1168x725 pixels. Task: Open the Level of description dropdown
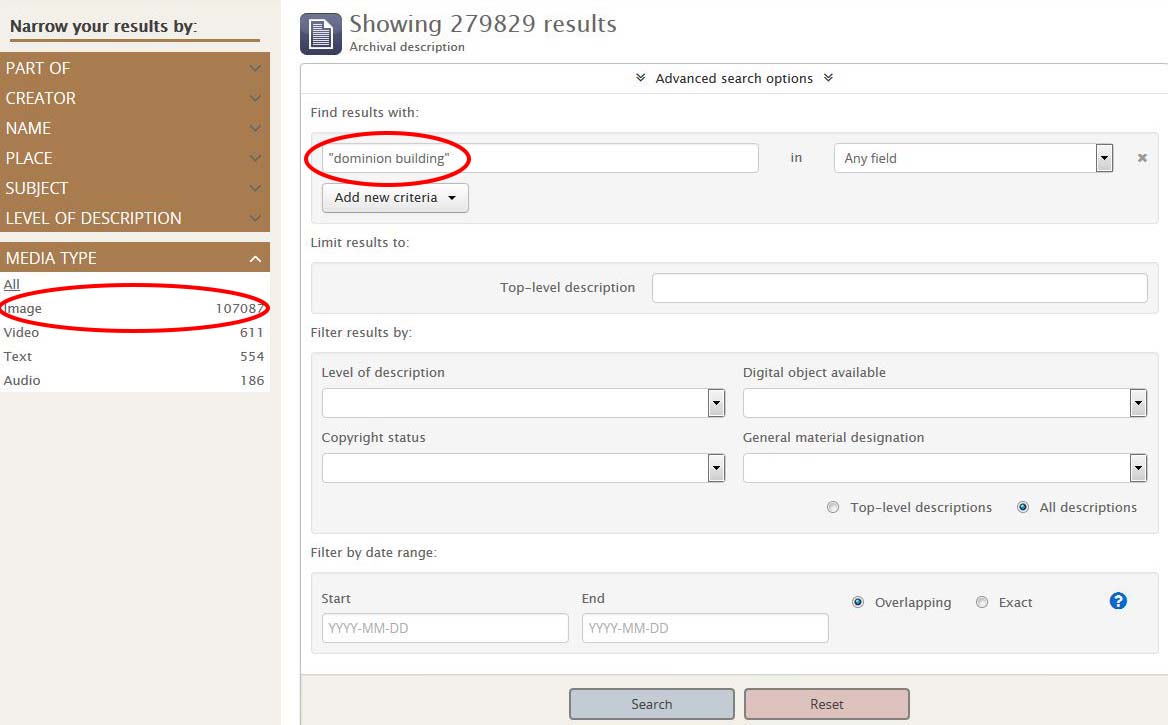523,403
